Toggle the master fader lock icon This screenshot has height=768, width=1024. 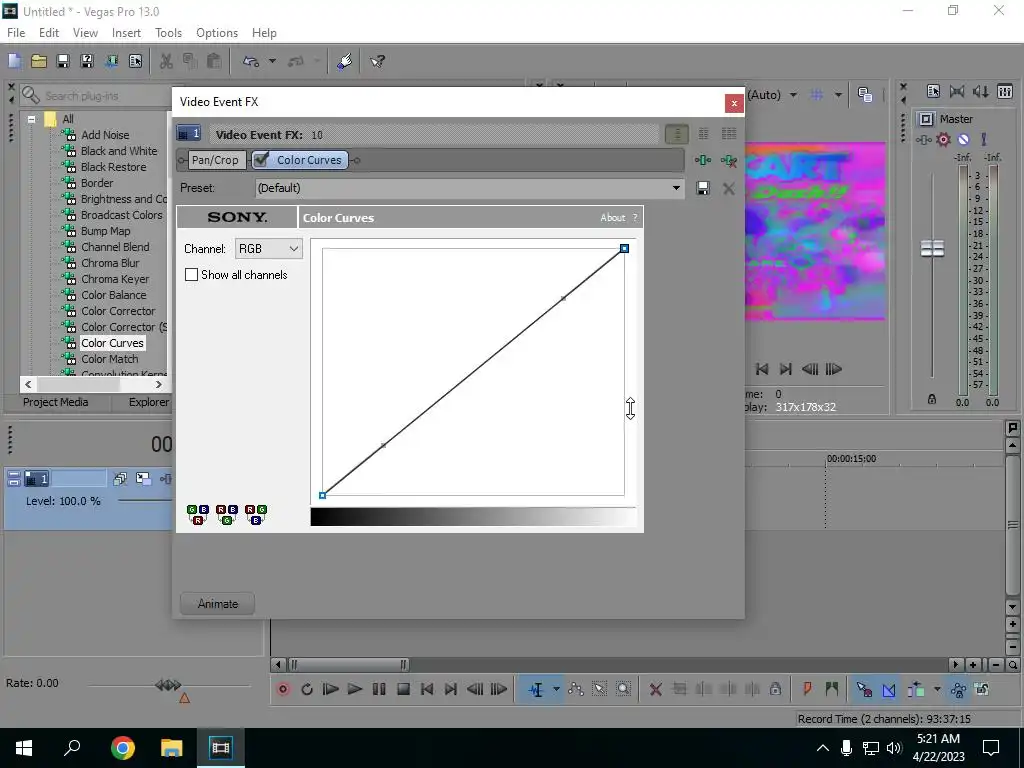(x=932, y=399)
